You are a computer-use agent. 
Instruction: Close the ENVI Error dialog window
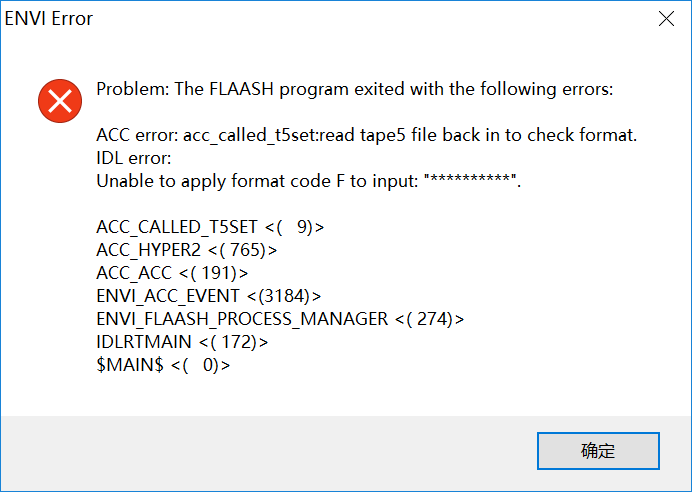coord(664,18)
